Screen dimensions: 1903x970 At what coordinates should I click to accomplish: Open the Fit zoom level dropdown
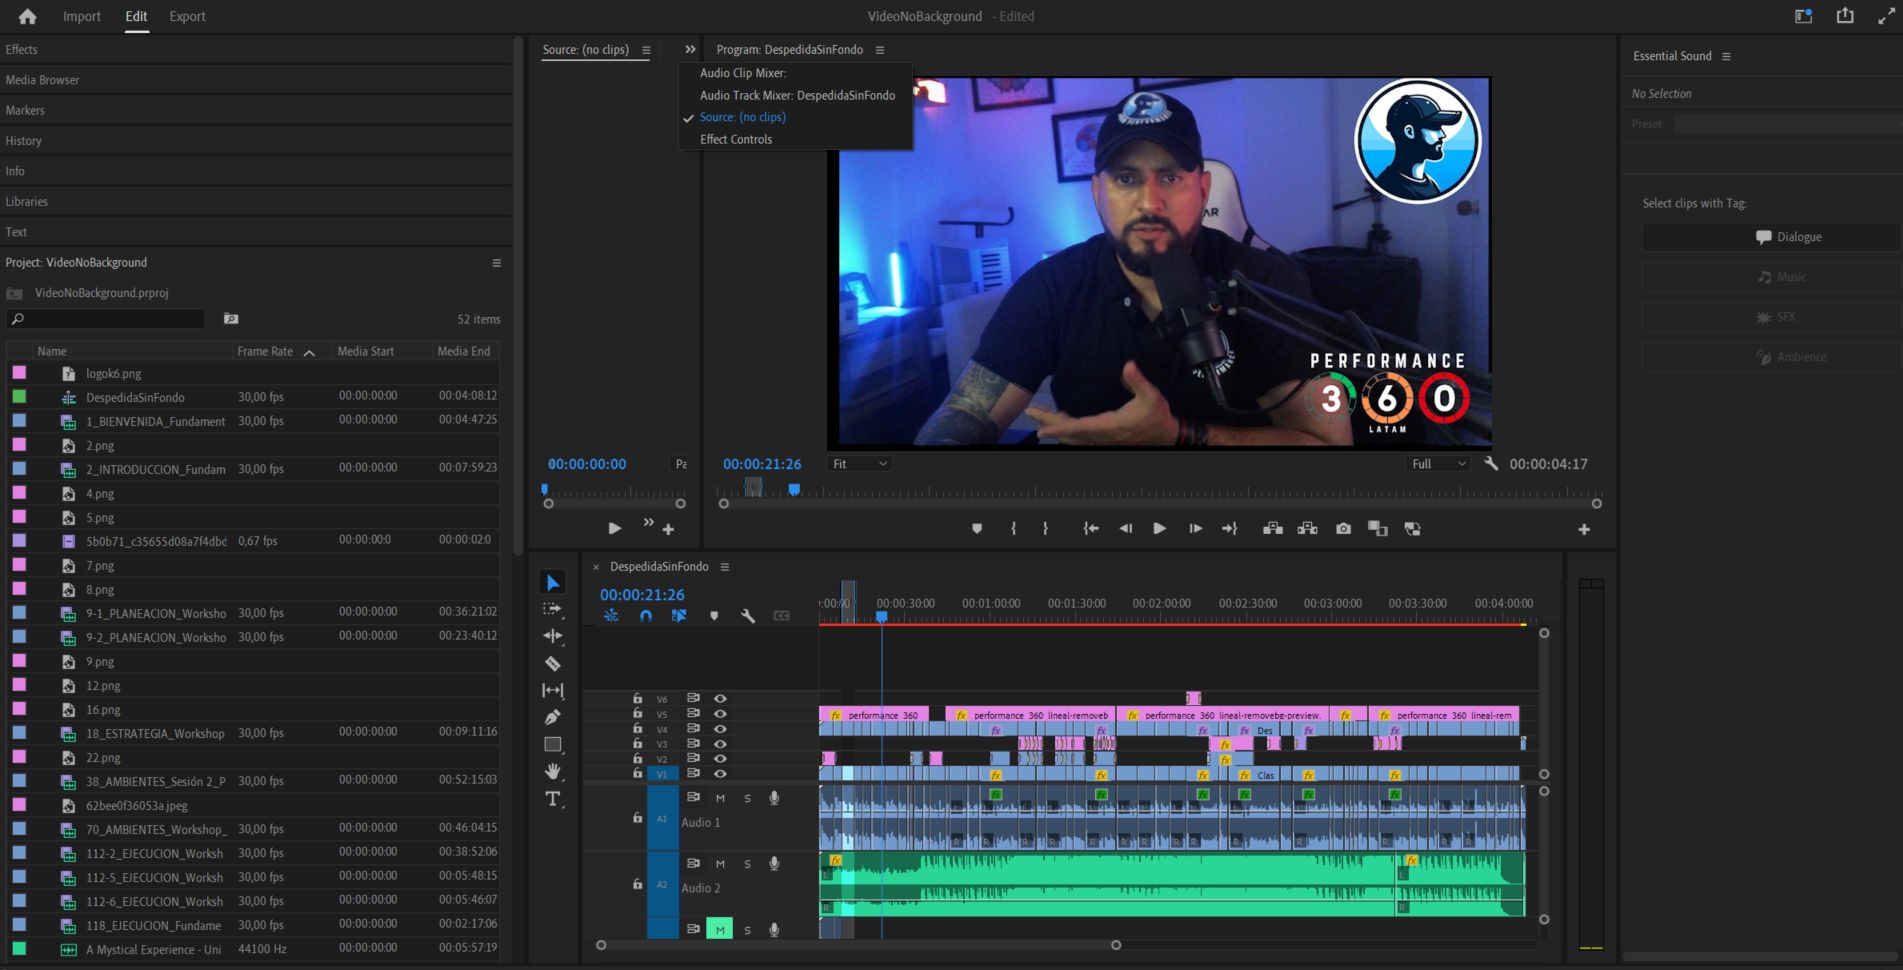(859, 464)
